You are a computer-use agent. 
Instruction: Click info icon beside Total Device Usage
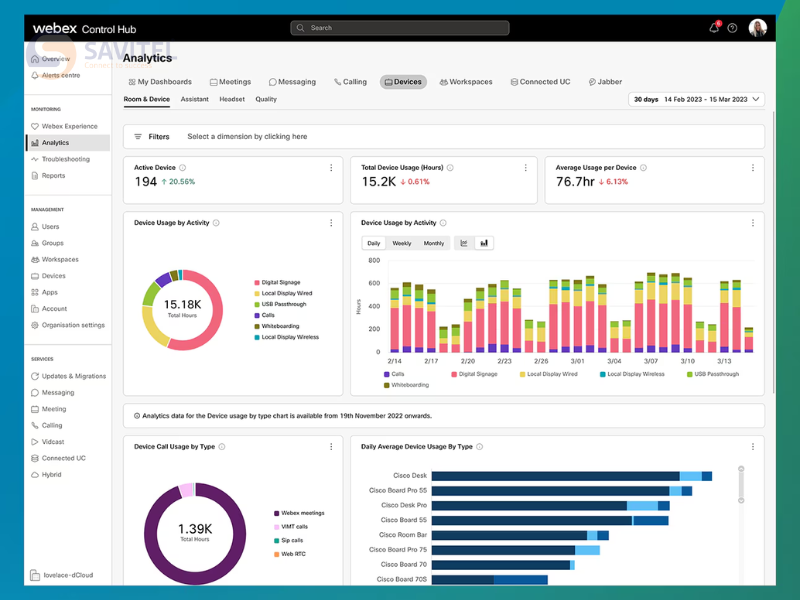tap(450, 168)
